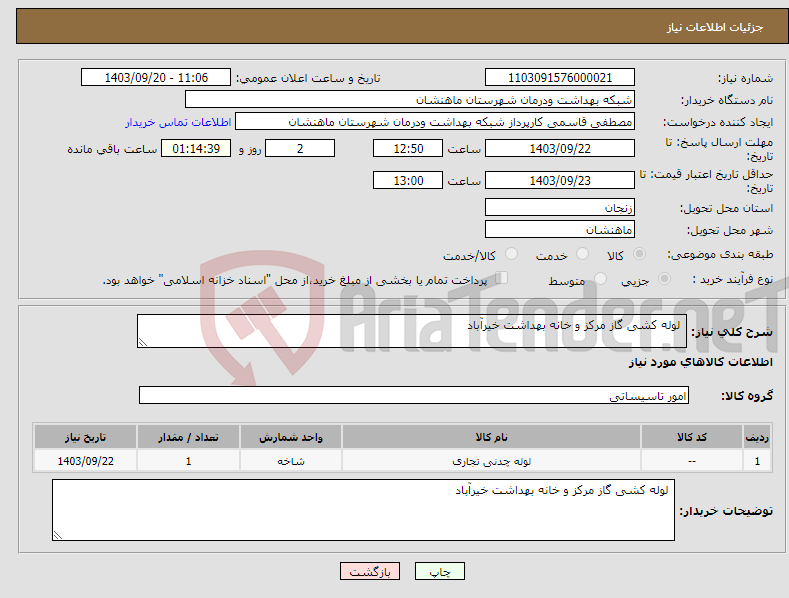This screenshot has width=789, height=598.
Task: Click the نوع فرآیند خرید label
Action: pyautogui.click(x=733, y=279)
